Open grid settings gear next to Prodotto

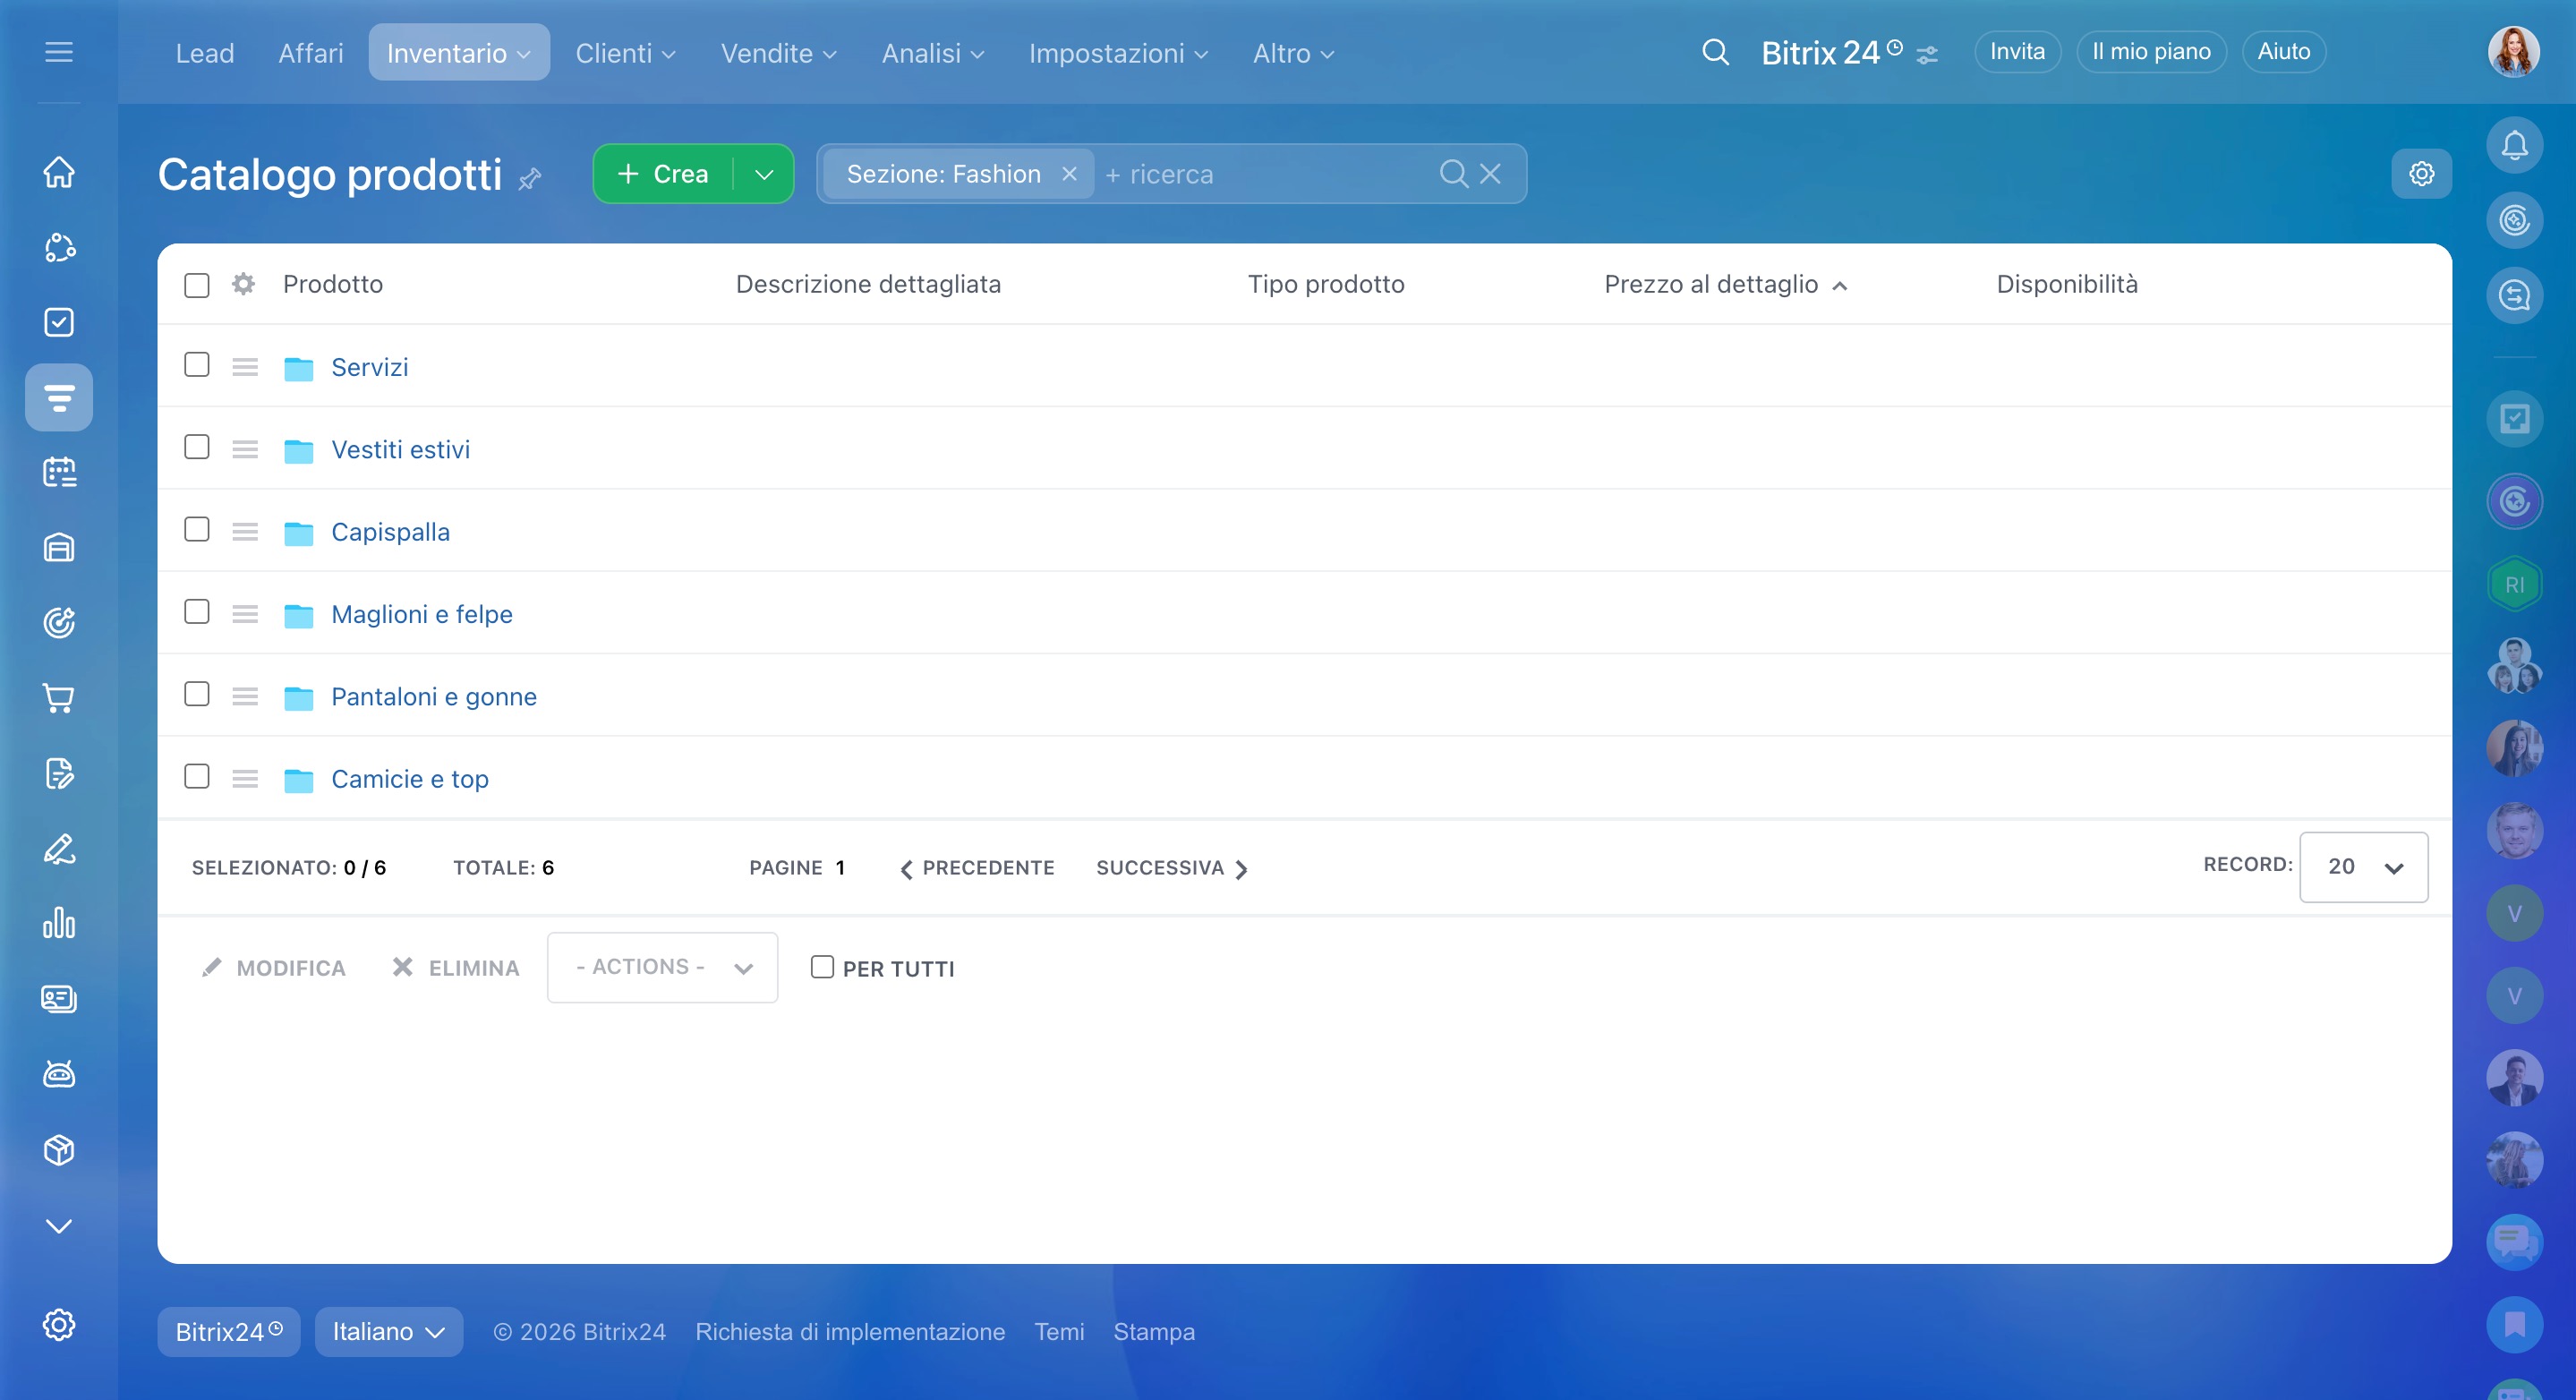(243, 284)
